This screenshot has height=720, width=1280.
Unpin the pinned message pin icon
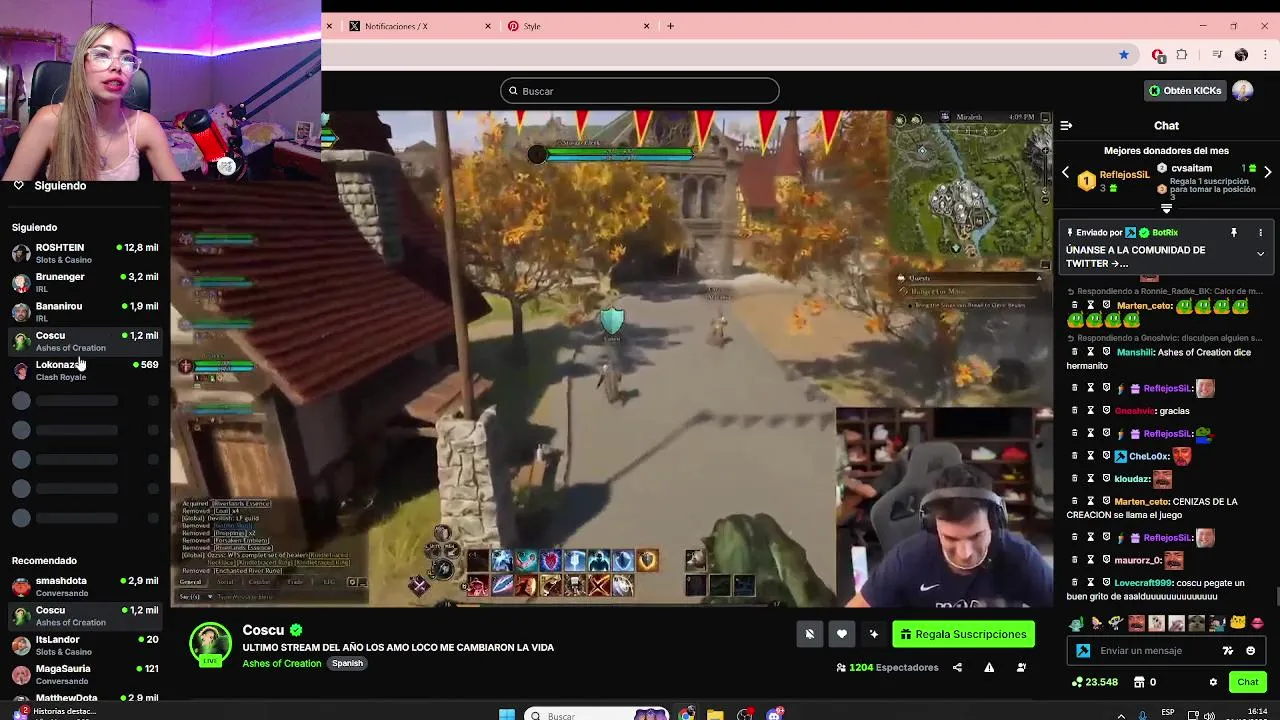(1234, 232)
